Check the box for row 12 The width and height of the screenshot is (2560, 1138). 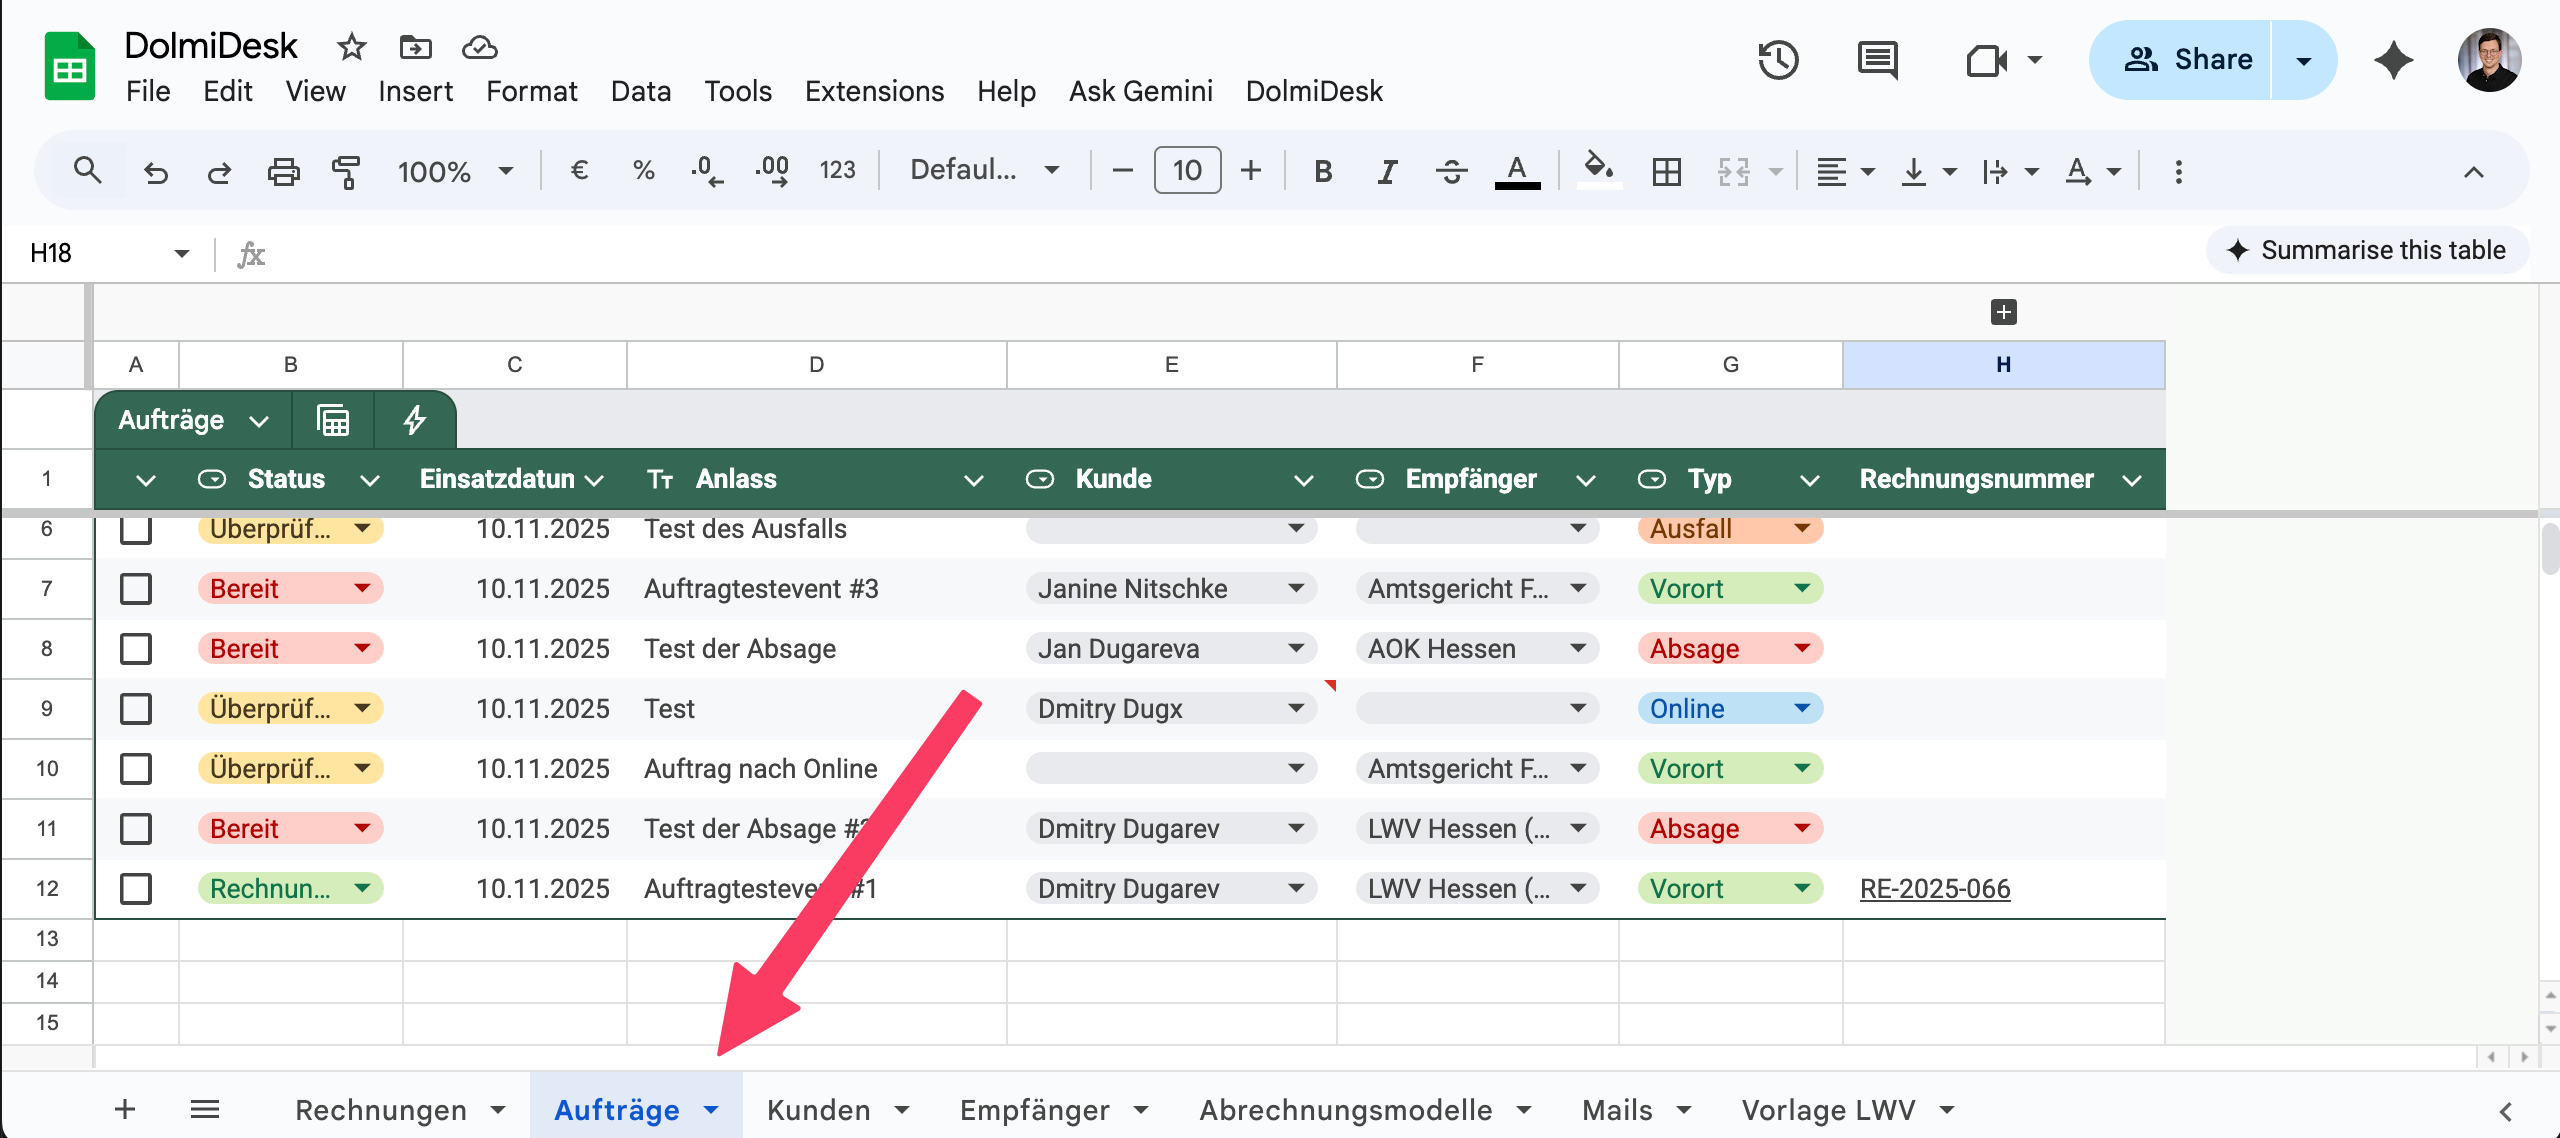pos(136,889)
